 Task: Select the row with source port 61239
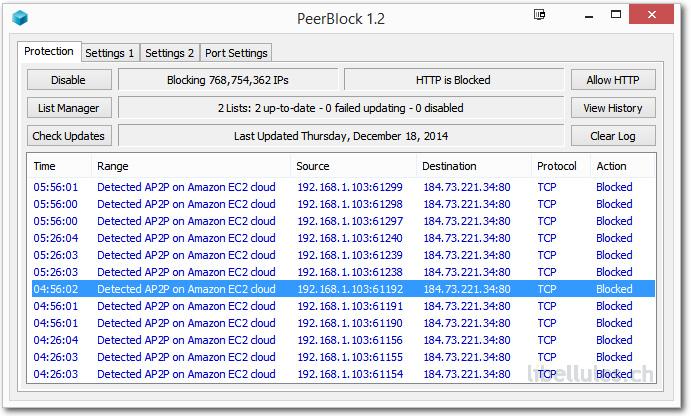(343, 255)
